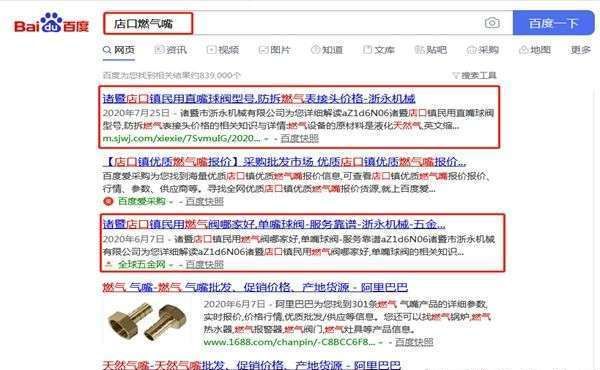600x370 pixels.
Task: Open www.1688.com/chanpin result URL
Action: pos(289,342)
